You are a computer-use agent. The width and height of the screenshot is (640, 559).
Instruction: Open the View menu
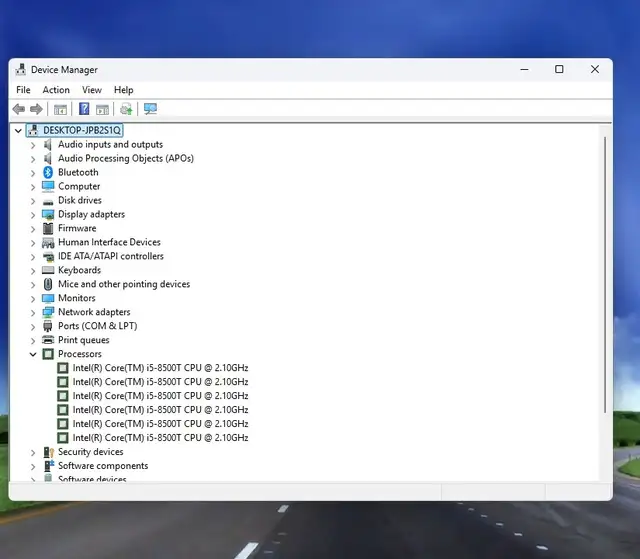click(x=92, y=90)
